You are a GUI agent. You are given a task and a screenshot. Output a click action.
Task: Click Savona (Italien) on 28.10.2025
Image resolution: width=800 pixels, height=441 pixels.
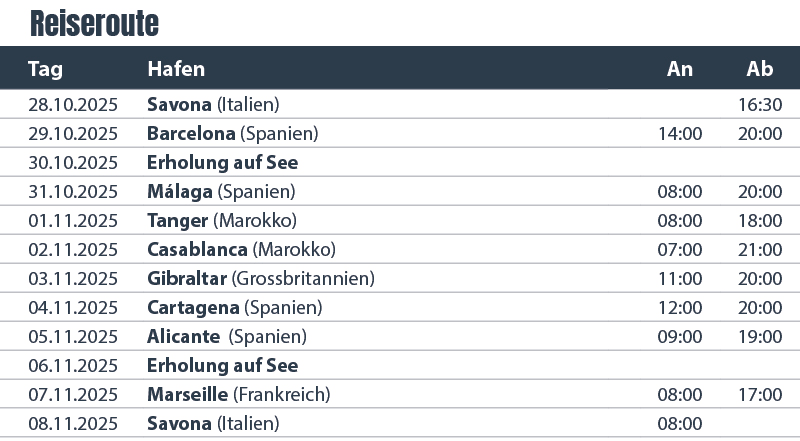(213, 104)
